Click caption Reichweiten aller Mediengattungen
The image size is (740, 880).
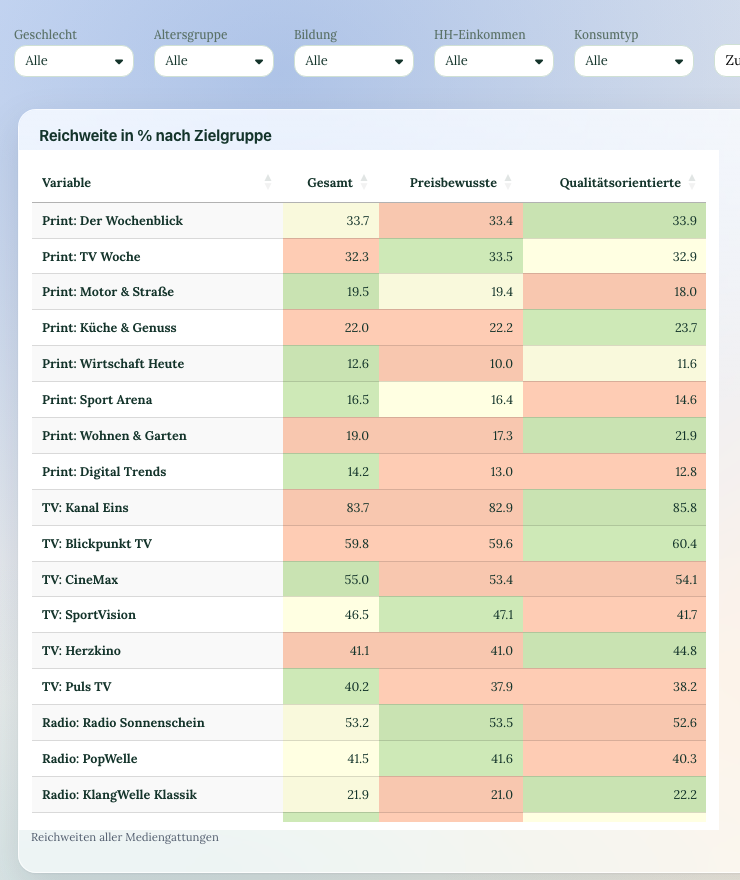tap(125, 837)
